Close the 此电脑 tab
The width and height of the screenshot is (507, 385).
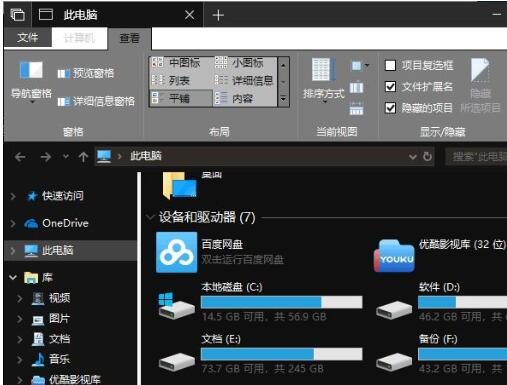point(190,15)
